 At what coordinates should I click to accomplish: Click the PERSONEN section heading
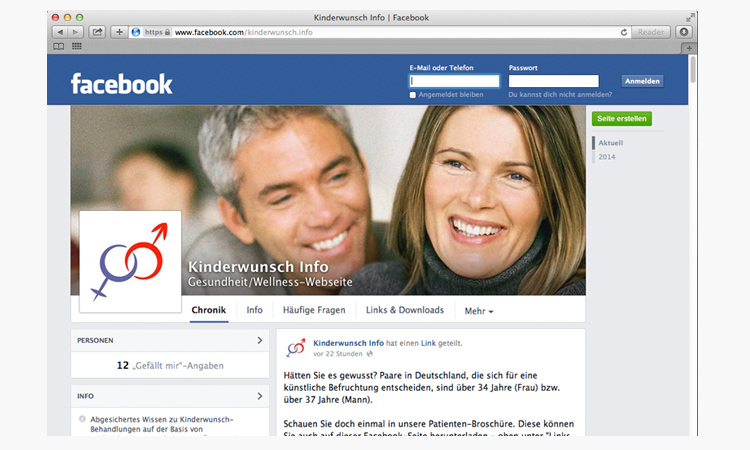pos(95,340)
